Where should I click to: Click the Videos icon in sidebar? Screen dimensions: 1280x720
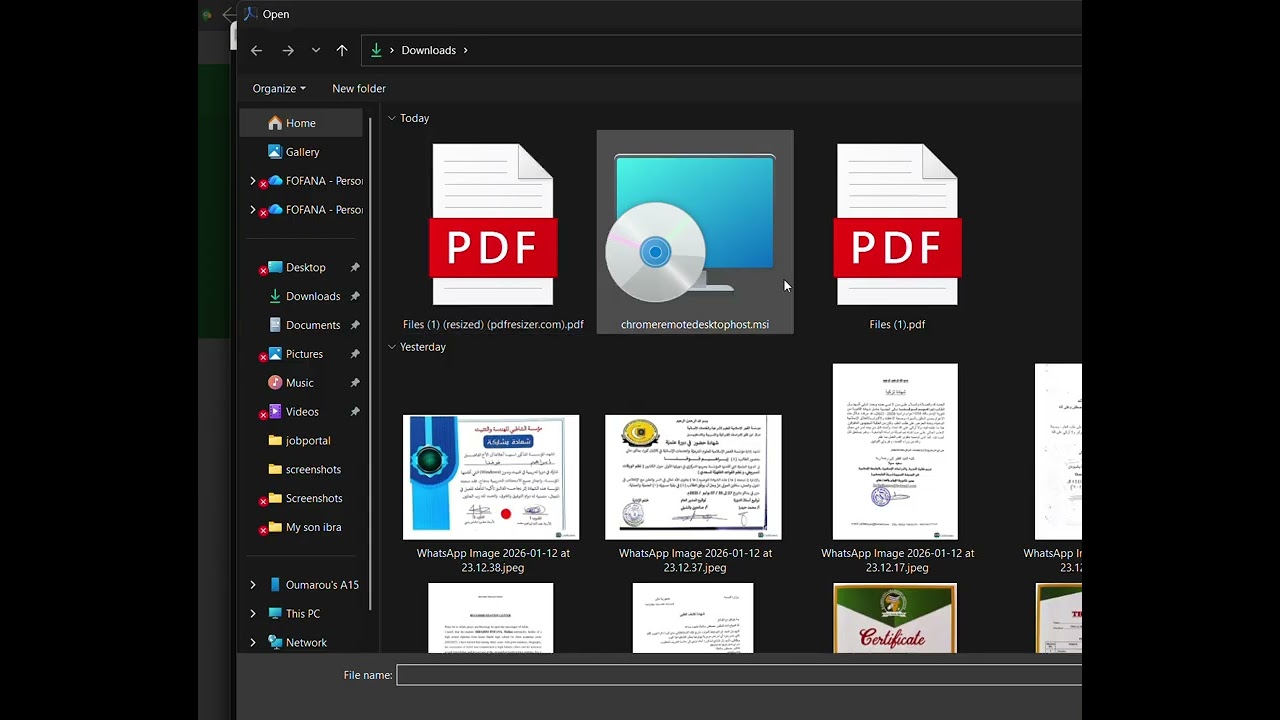coord(275,411)
